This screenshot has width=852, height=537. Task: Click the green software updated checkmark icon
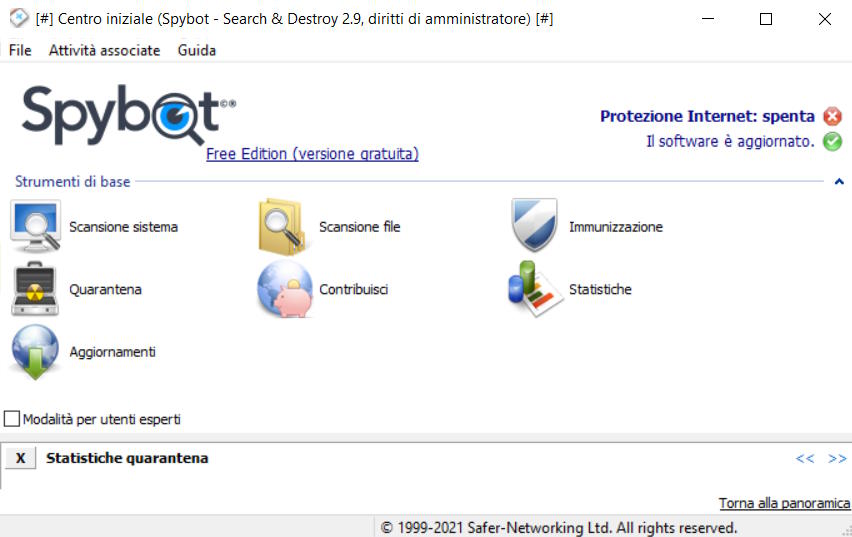click(832, 141)
